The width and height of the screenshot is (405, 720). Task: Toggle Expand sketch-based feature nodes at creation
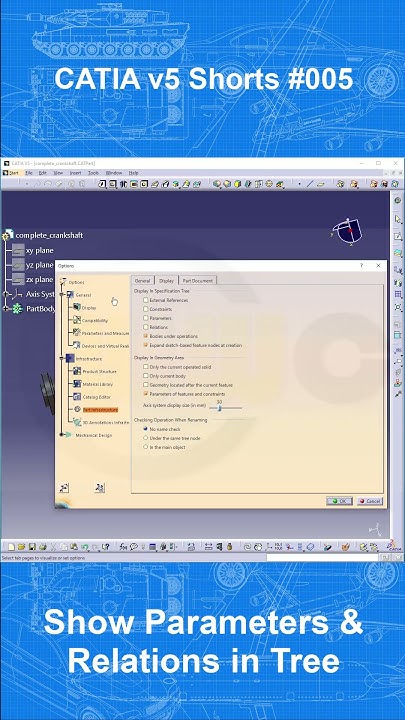tap(146, 345)
